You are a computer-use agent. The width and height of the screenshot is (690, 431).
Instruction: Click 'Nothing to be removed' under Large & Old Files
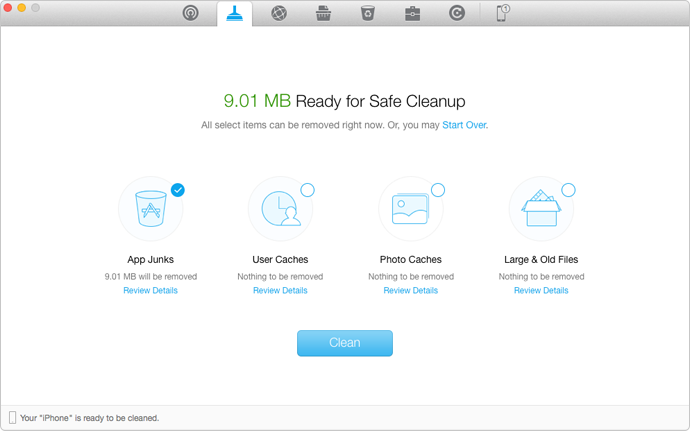tap(541, 276)
